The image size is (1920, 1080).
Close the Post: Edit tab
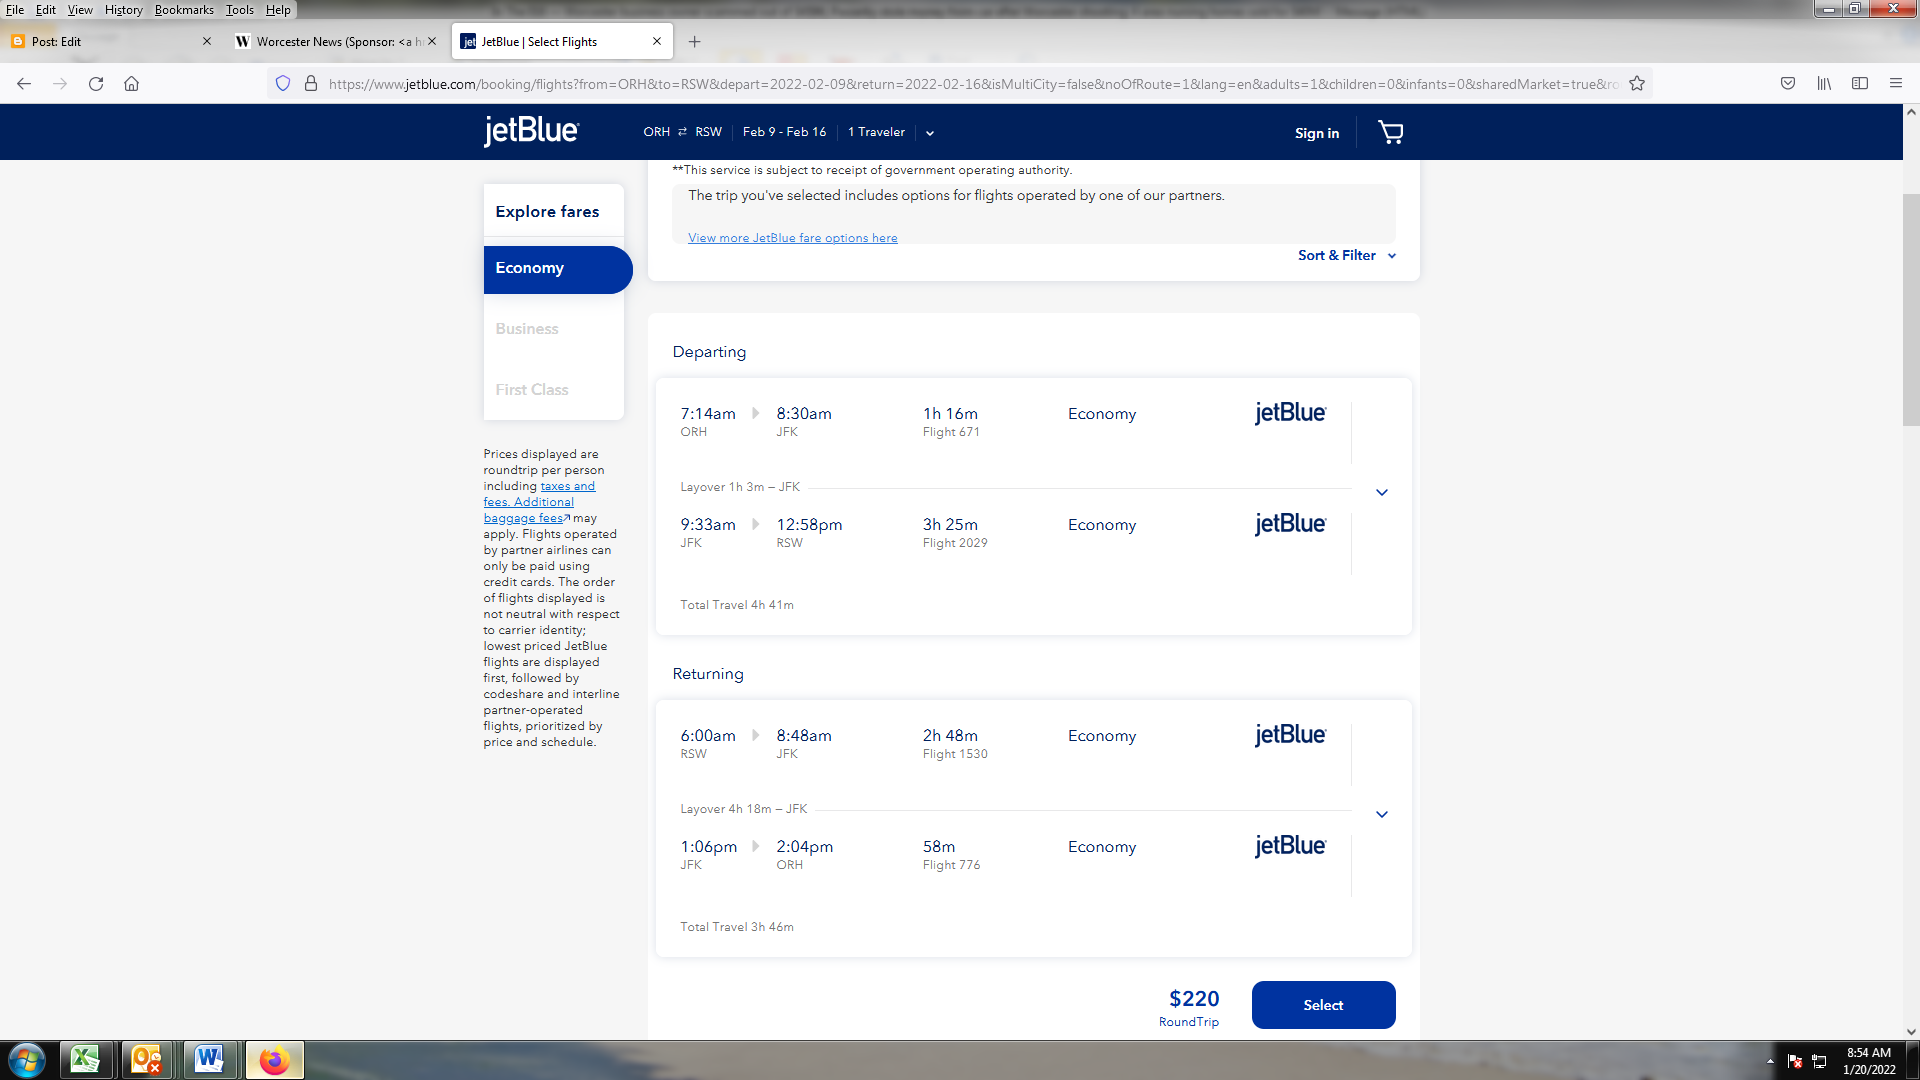coord(207,41)
